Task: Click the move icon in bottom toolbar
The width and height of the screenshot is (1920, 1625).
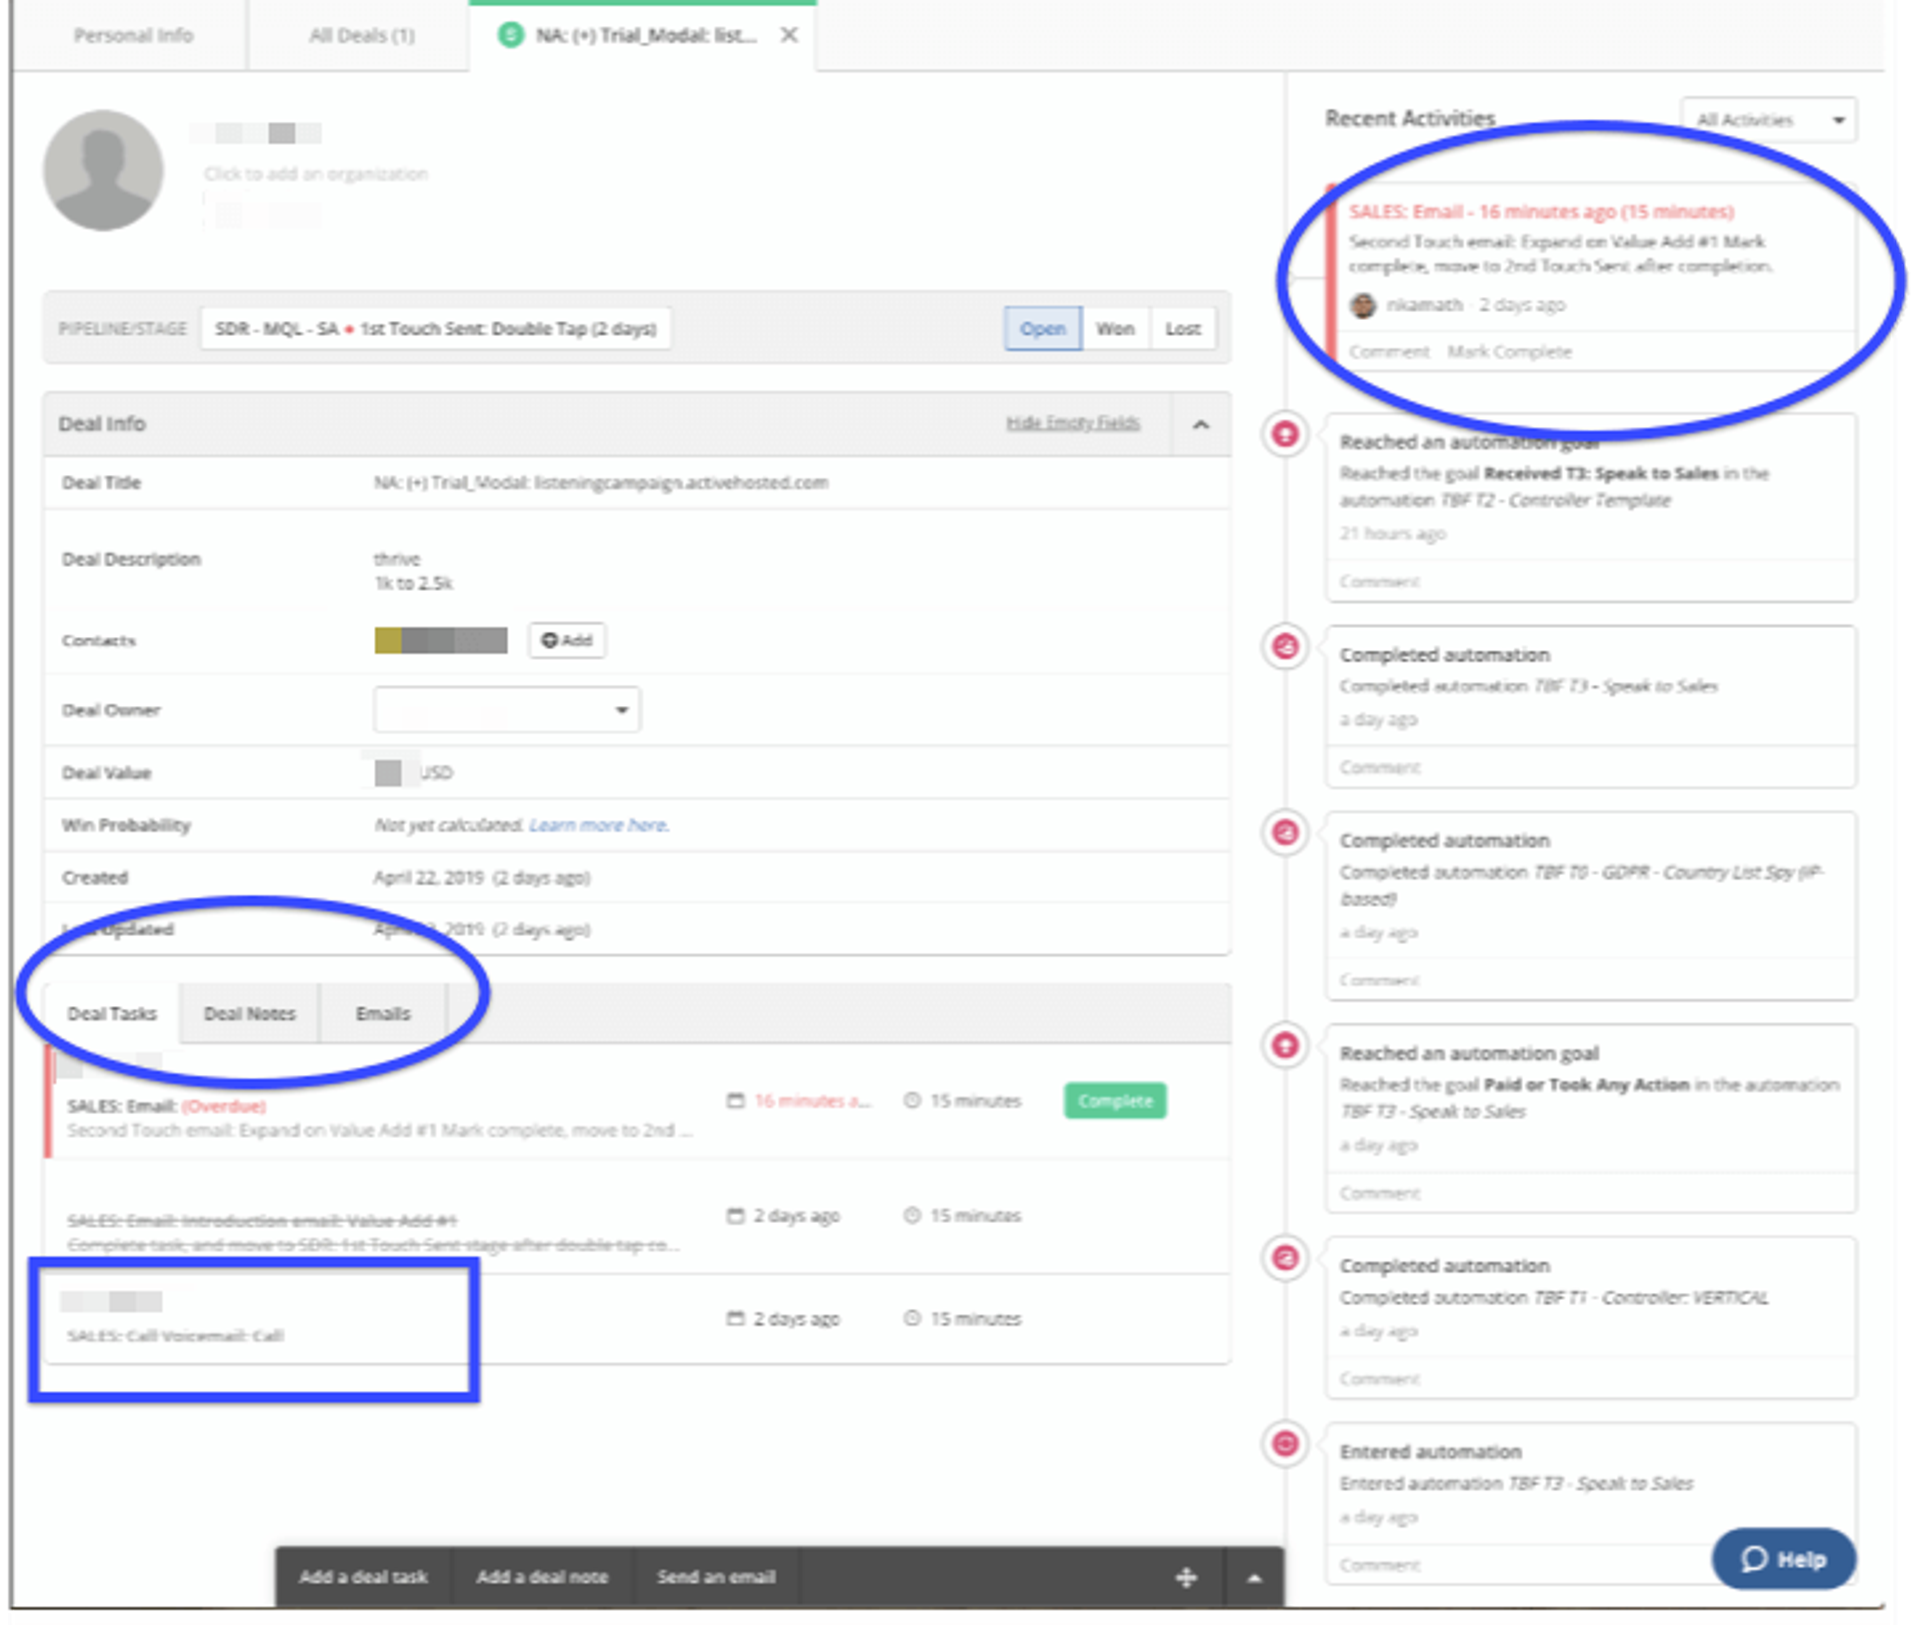Action: (1186, 1577)
